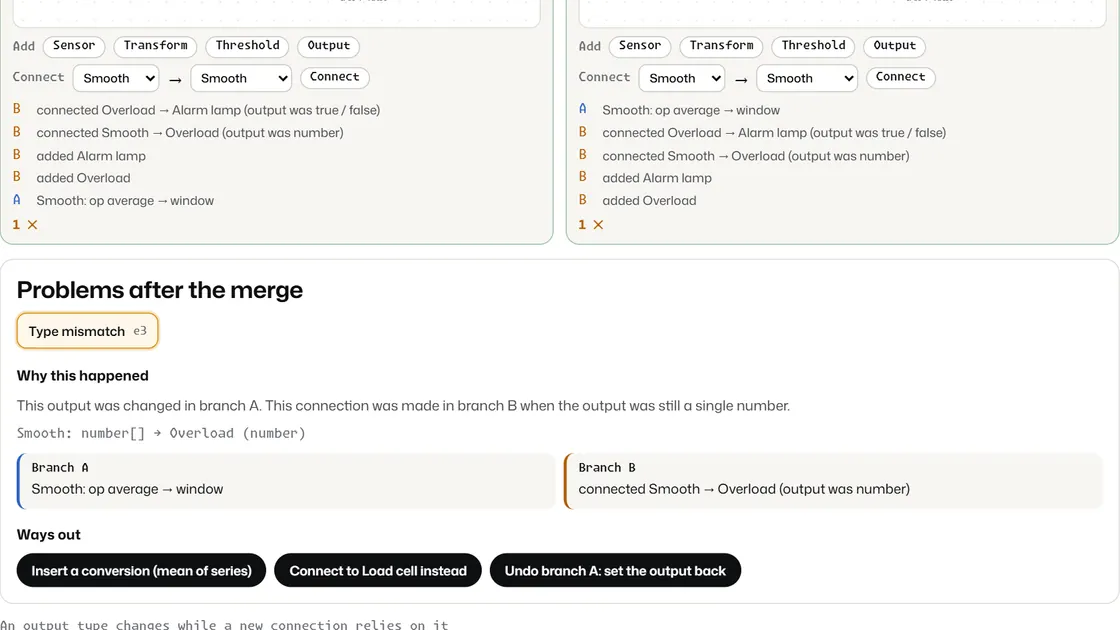This screenshot has height=630, width=1120.
Task: Insert a conversion (mean of series)
Action: 141,570
